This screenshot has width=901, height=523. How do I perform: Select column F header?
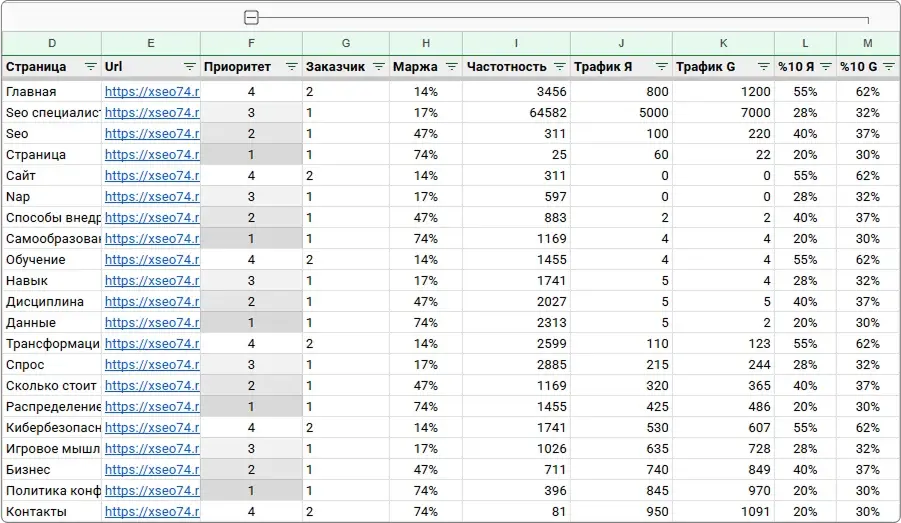pyautogui.click(x=251, y=43)
